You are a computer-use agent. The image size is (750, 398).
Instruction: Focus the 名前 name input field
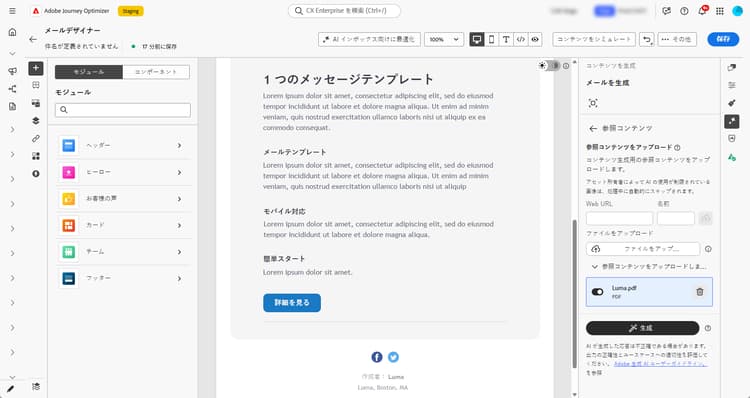tap(675, 219)
